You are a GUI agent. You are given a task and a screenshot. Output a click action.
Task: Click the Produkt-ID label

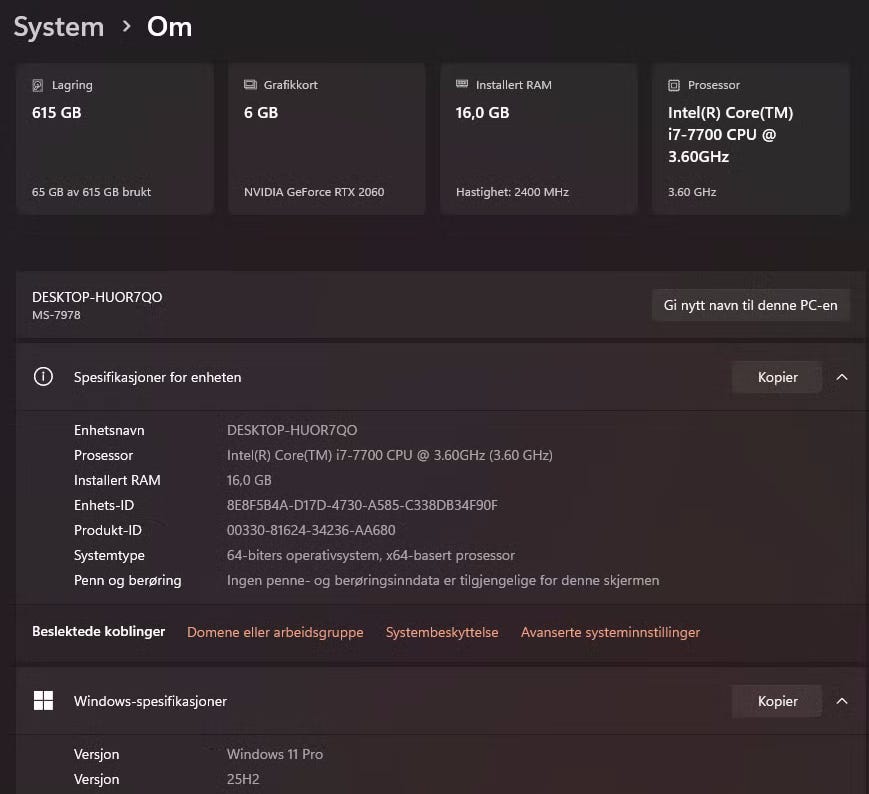click(x=108, y=530)
